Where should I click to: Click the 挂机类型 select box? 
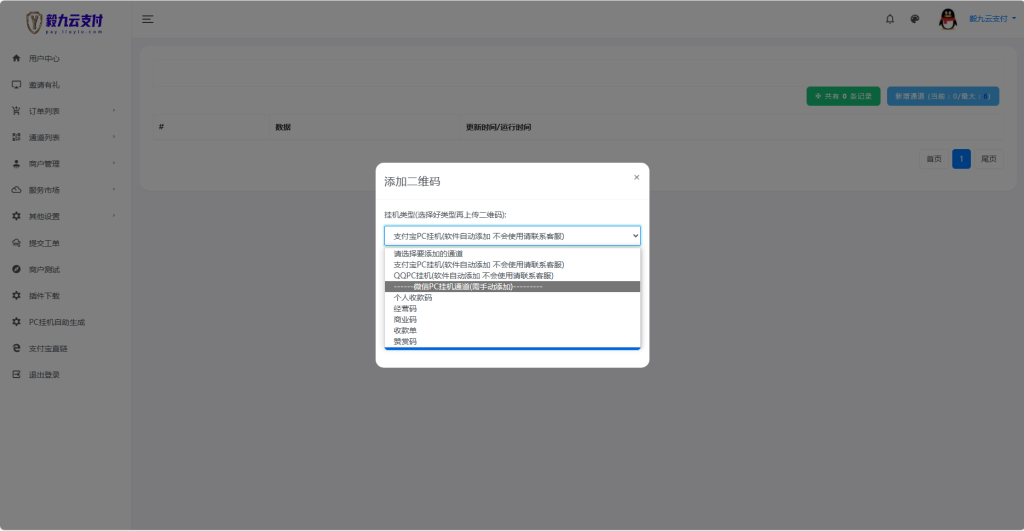coord(512,236)
